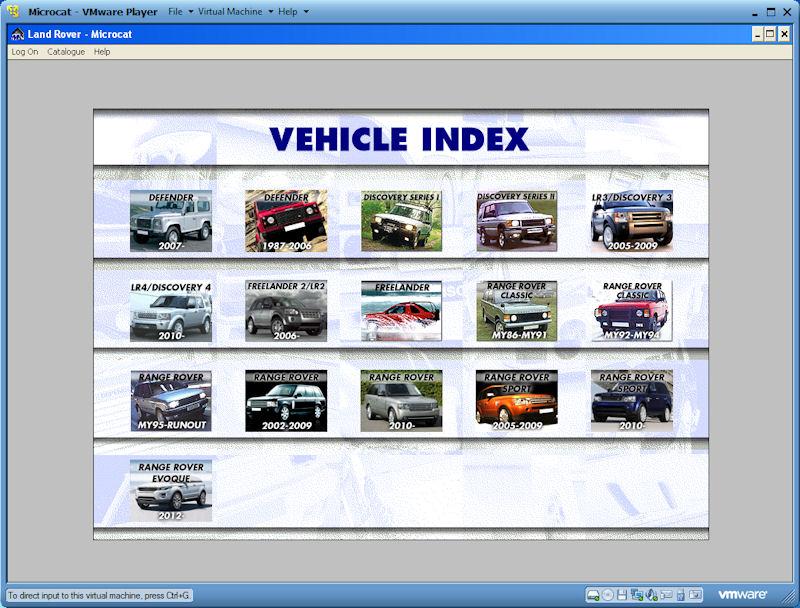Open LR3/Discovery 3 2005-2009 catalogue
The height and width of the screenshot is (608, 800).
click(x=631, y=221)
